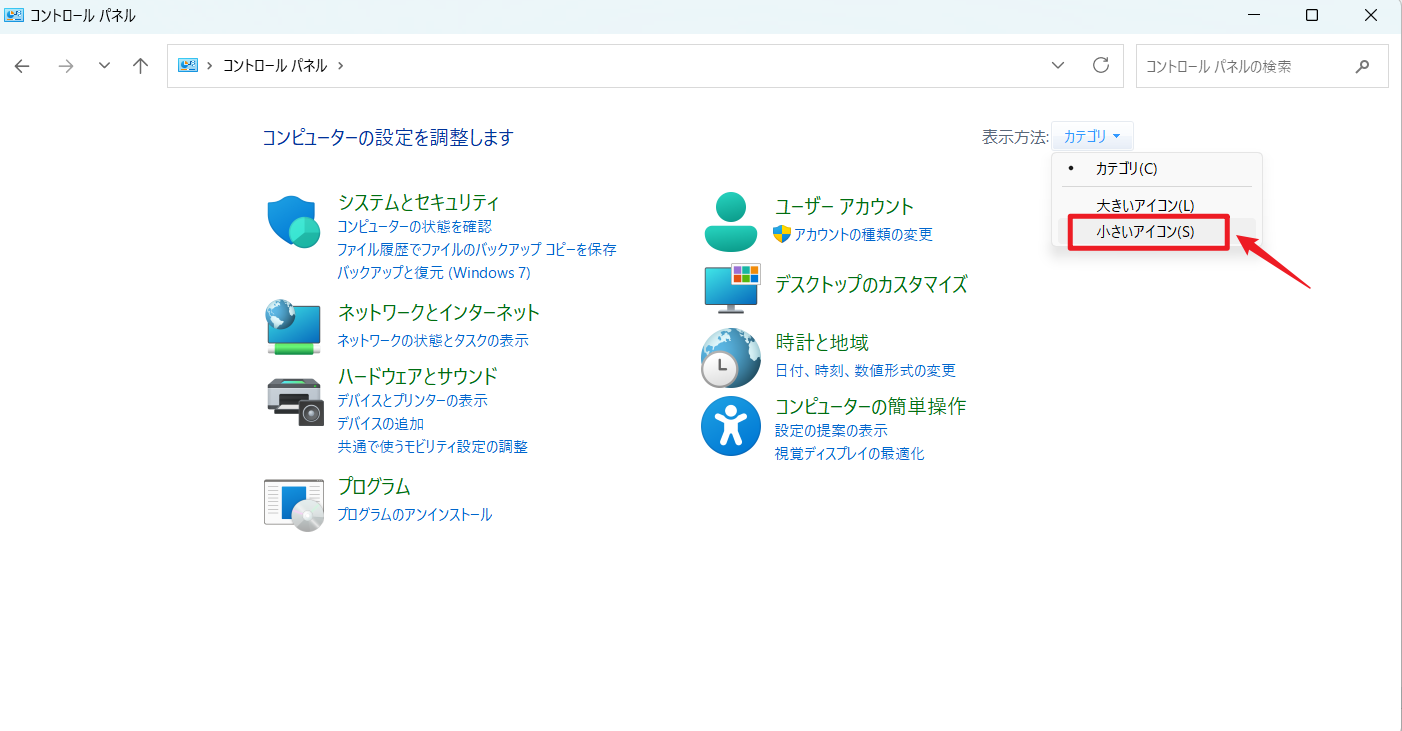Expand the address bar history dropdown
1402x731 pixels.
click(1058, 65)
